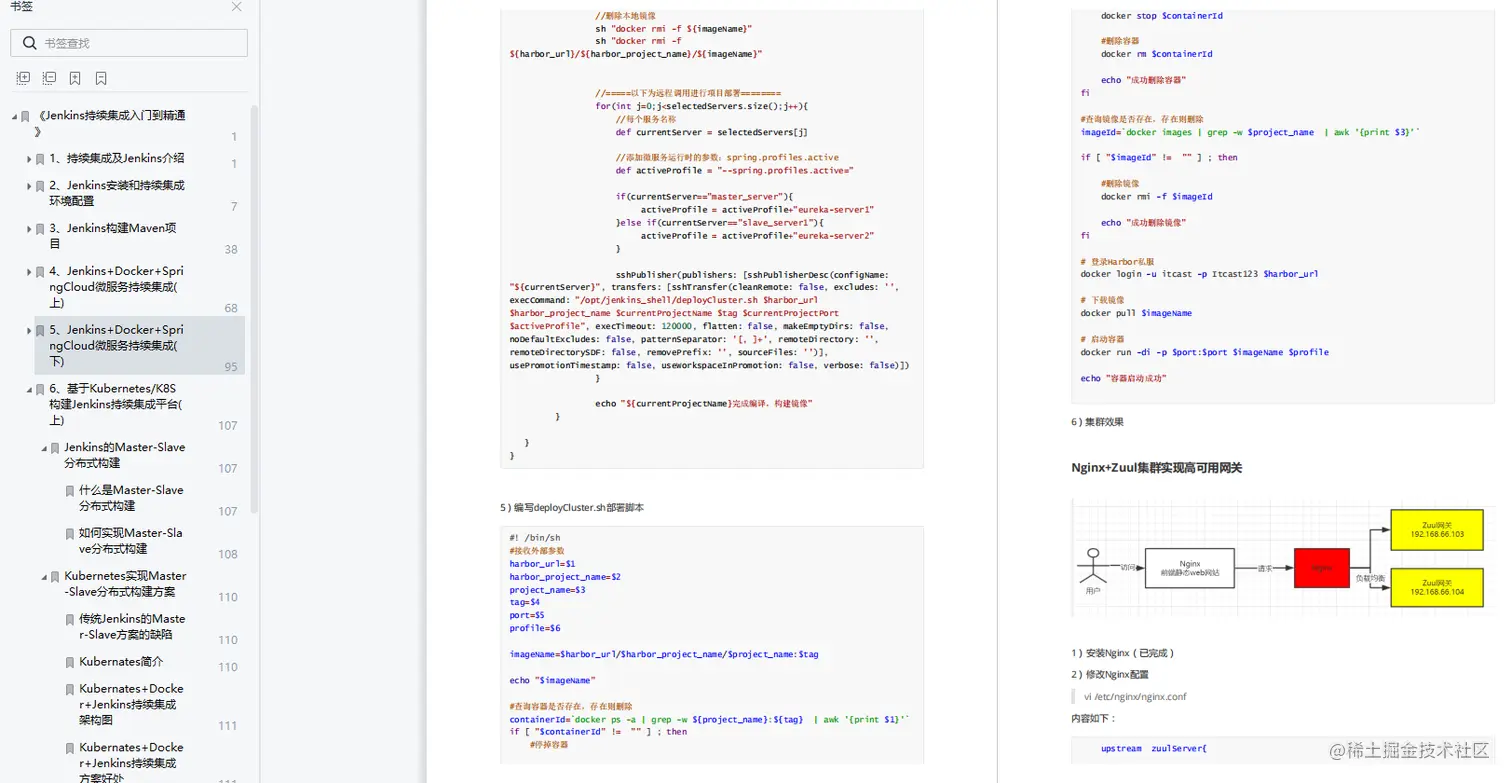Go to bookmark 1、持续集成及Jenkins介绍

click(117, 158)
